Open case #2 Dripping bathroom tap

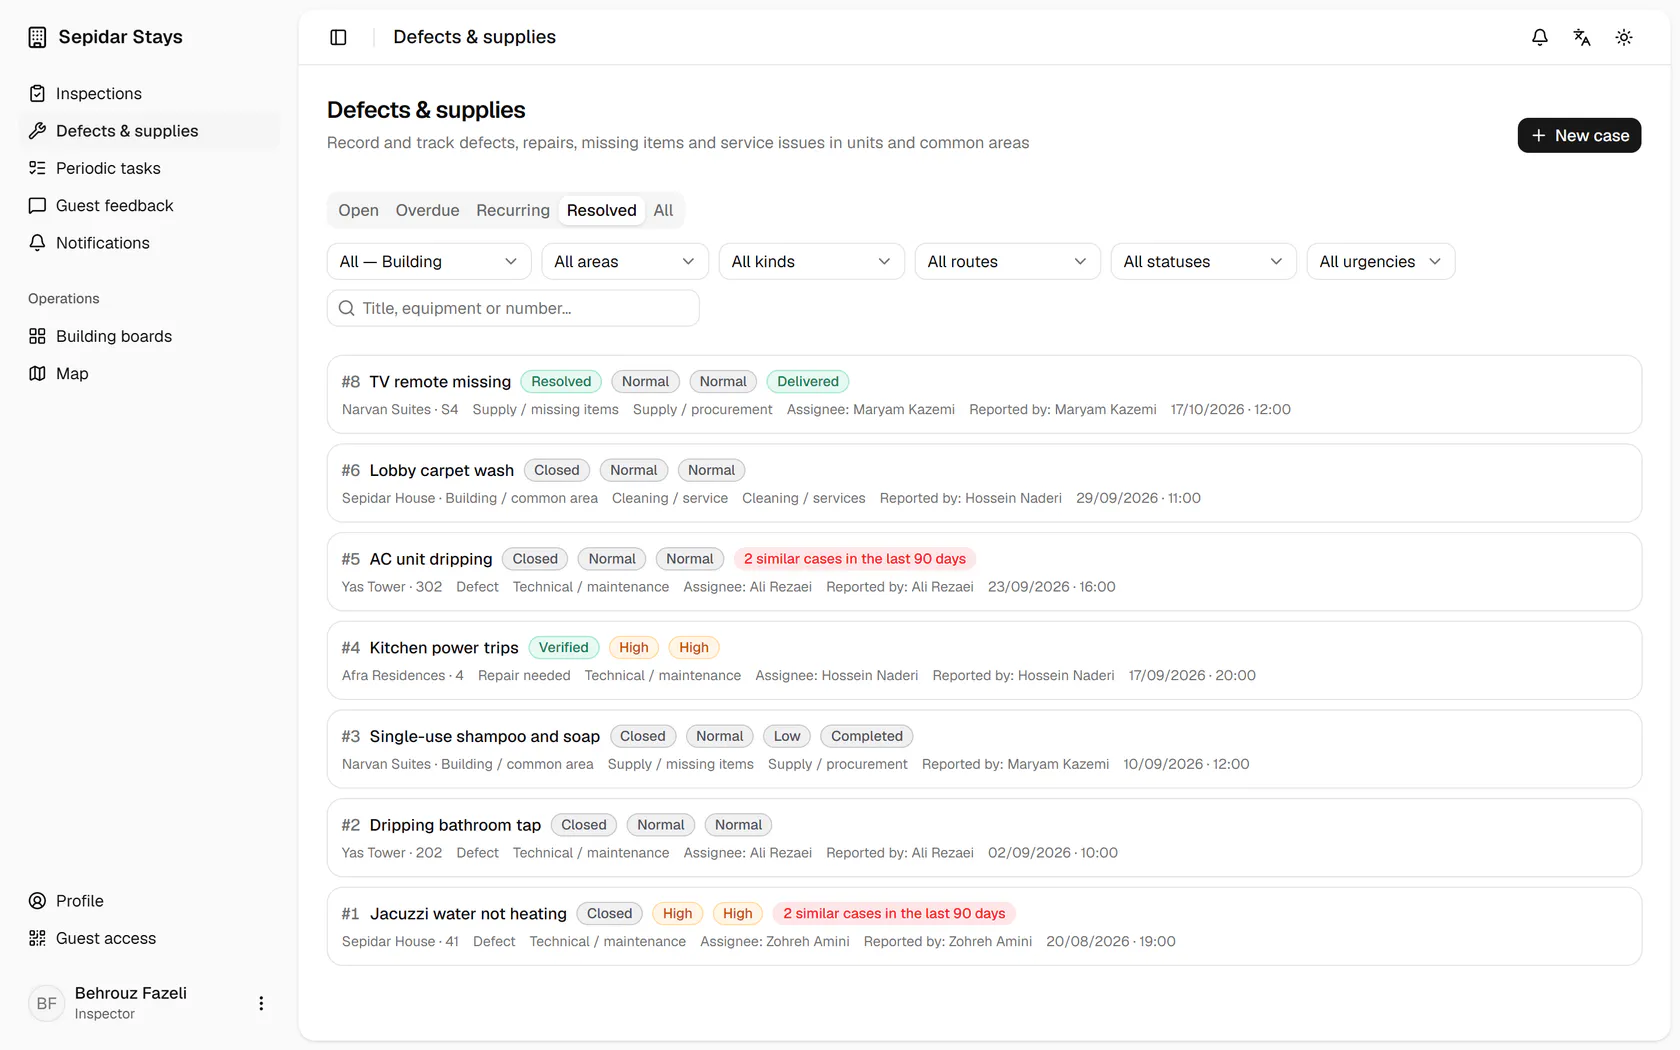tap(984, 838)
